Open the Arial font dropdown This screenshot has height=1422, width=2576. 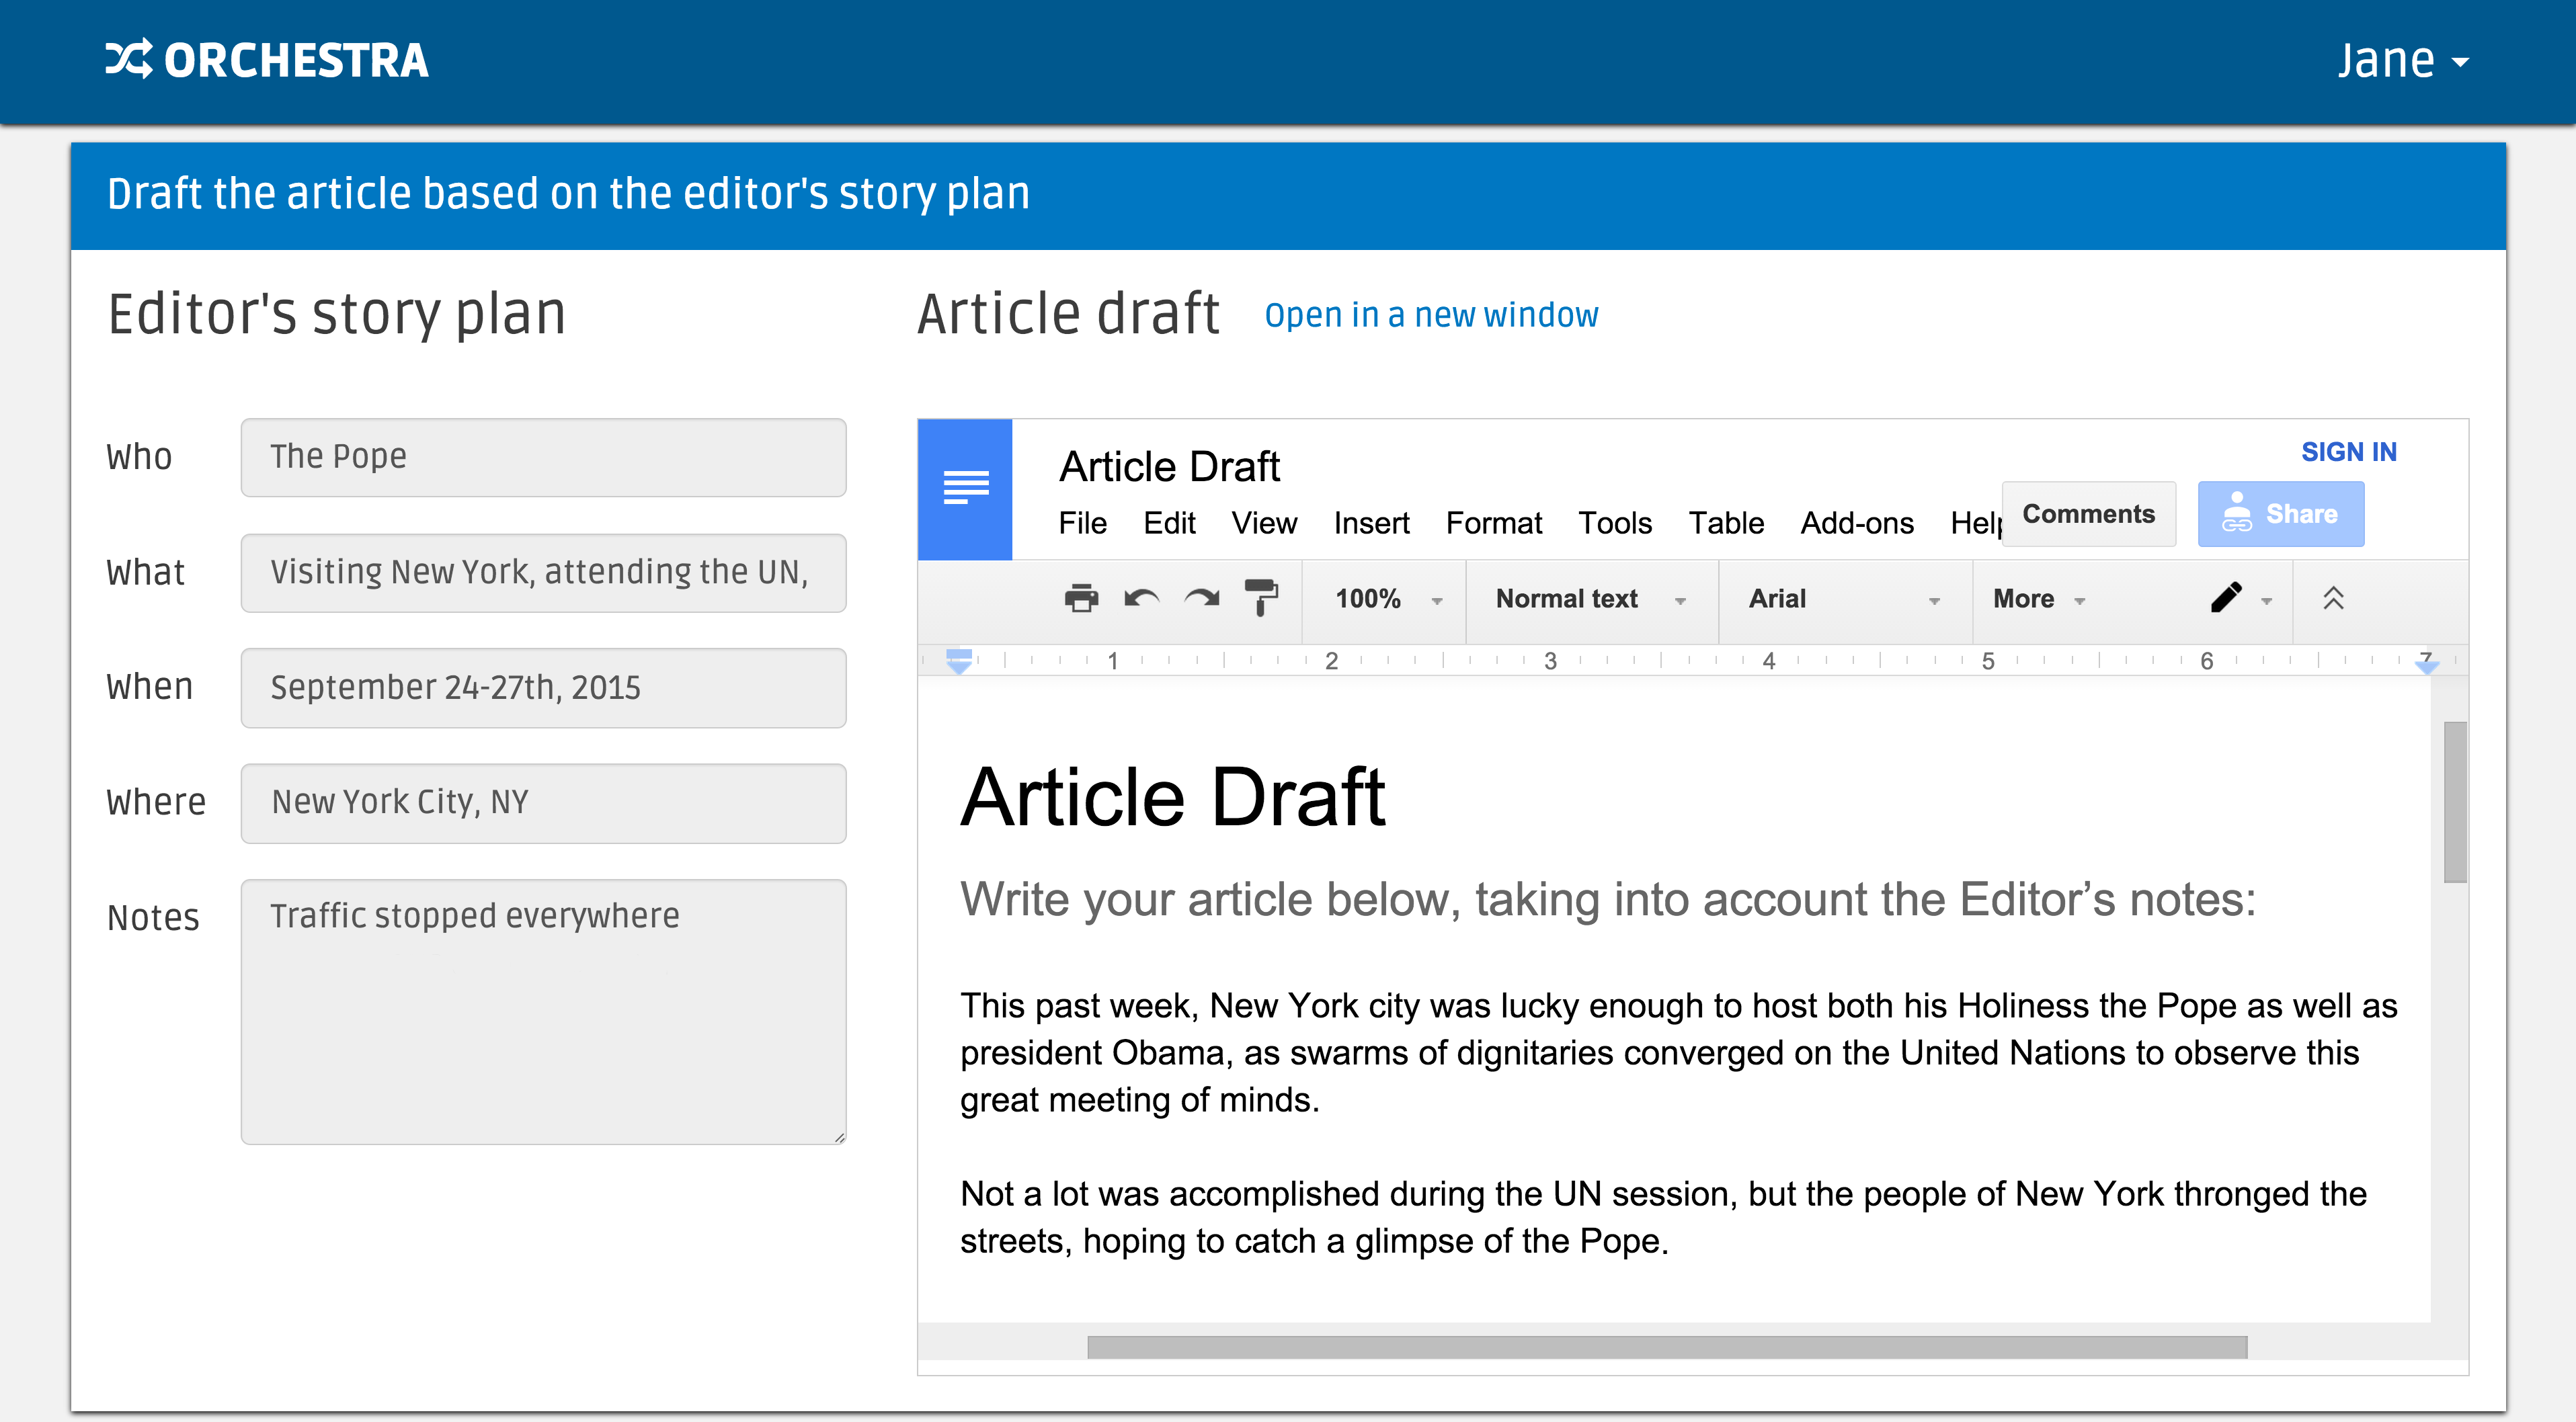click(x=1843, y=599)
